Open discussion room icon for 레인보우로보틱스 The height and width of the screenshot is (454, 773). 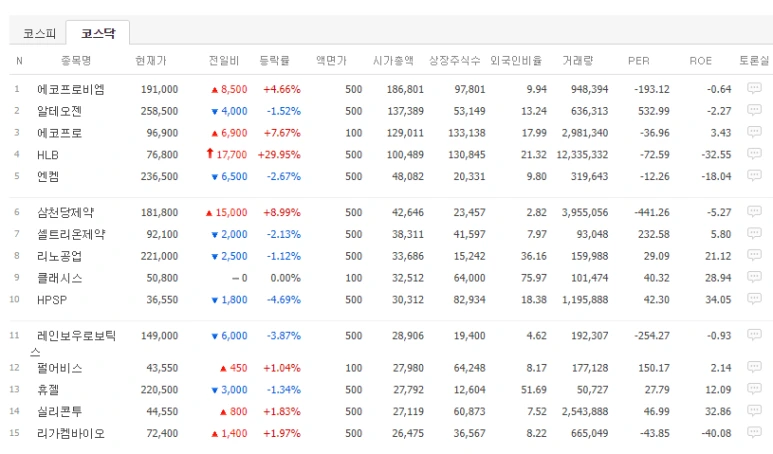754,335
